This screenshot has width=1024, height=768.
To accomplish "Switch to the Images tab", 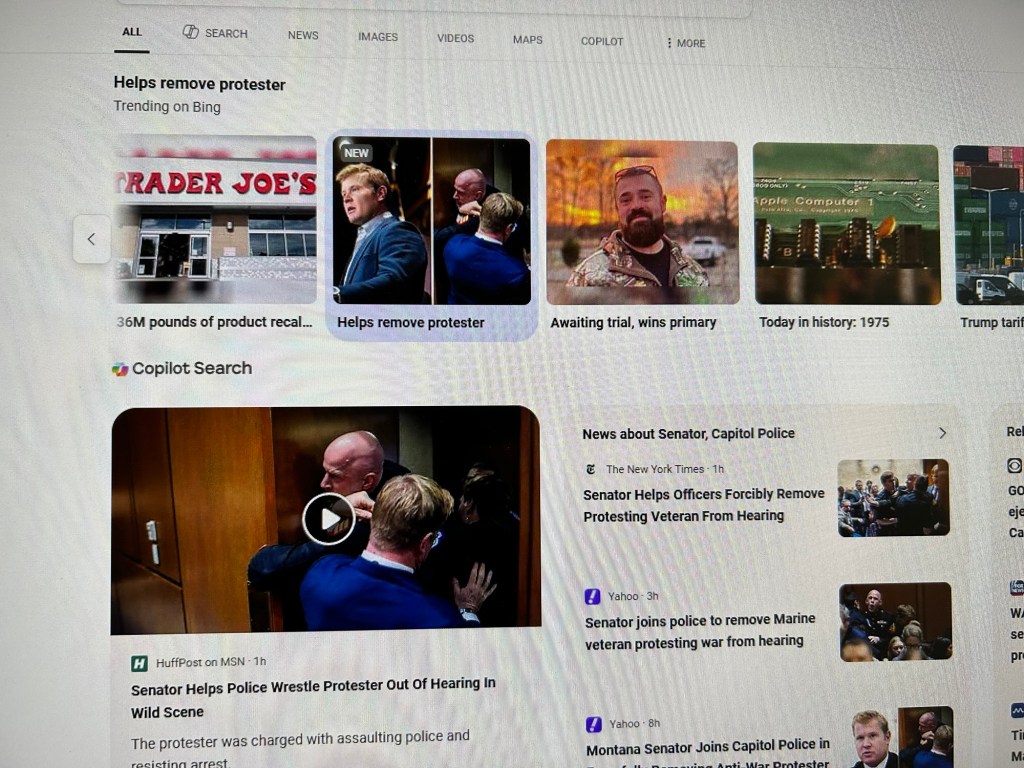I will [x=378, y=37].
